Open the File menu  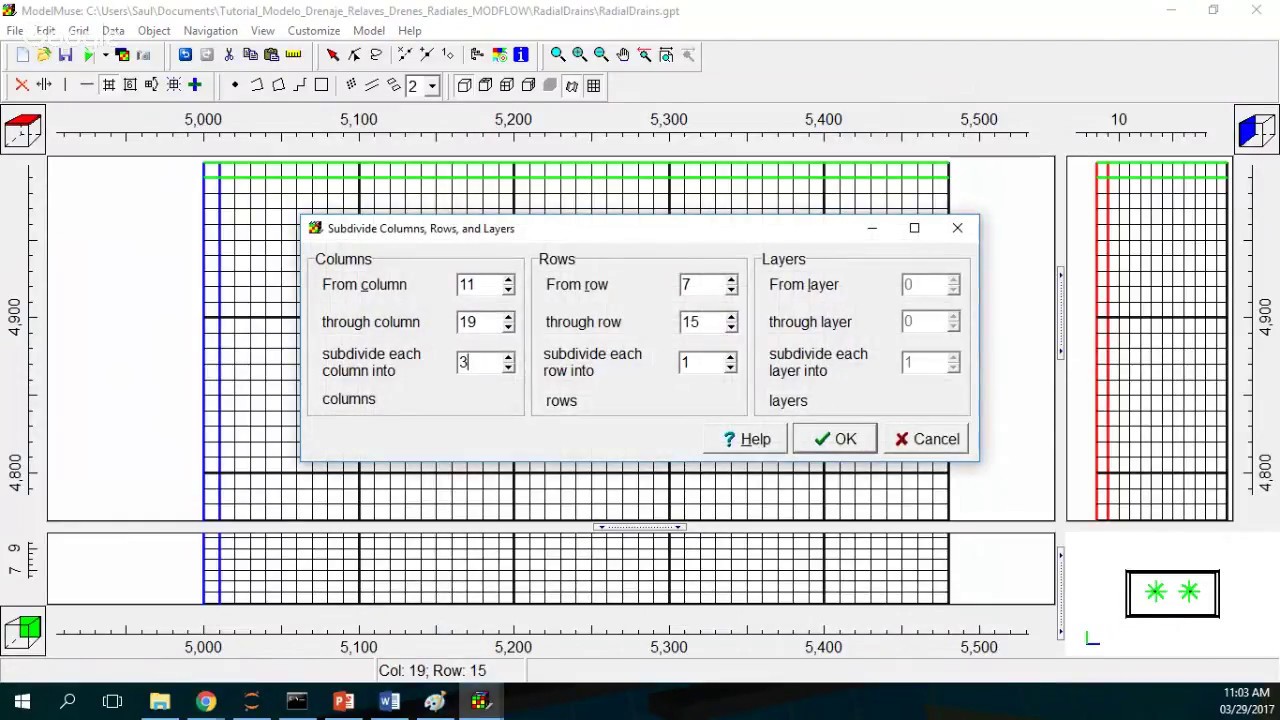point(15,31)
